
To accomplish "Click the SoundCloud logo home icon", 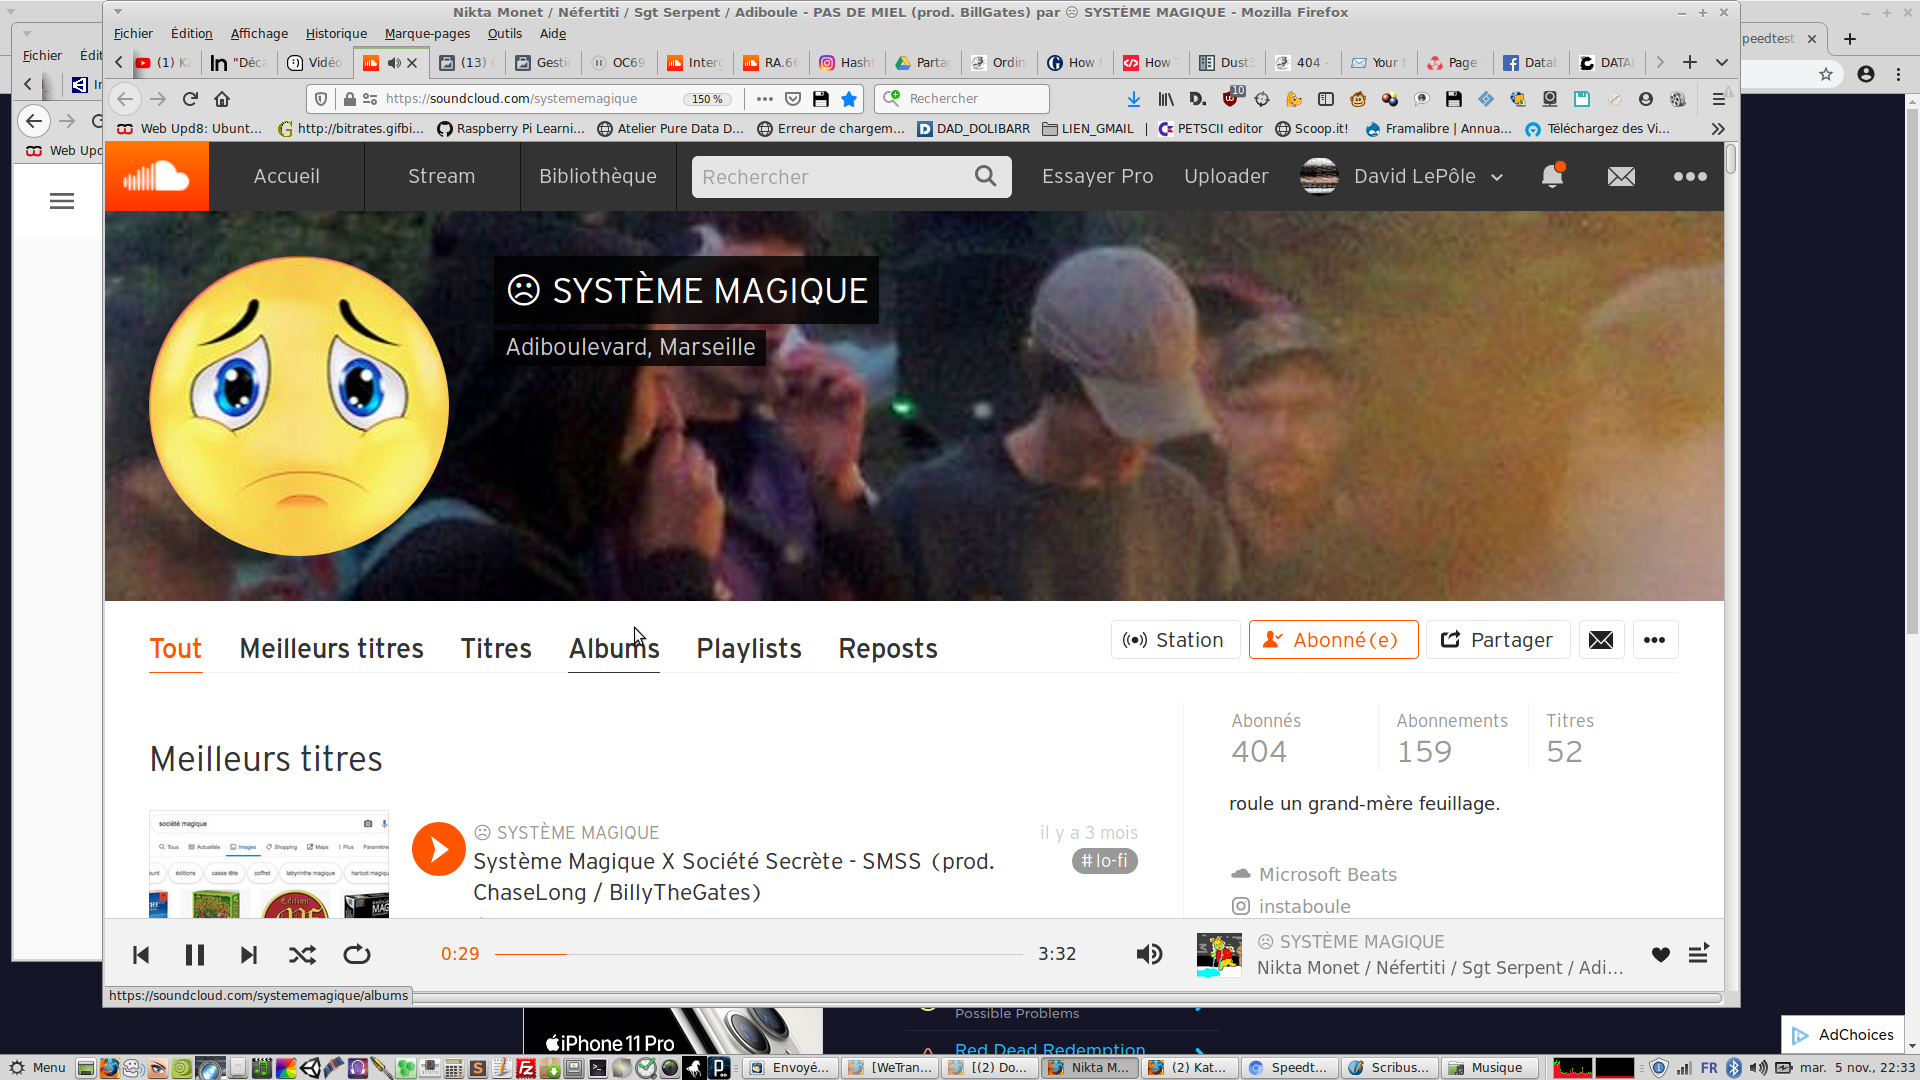I will click(x=157, y=177).
